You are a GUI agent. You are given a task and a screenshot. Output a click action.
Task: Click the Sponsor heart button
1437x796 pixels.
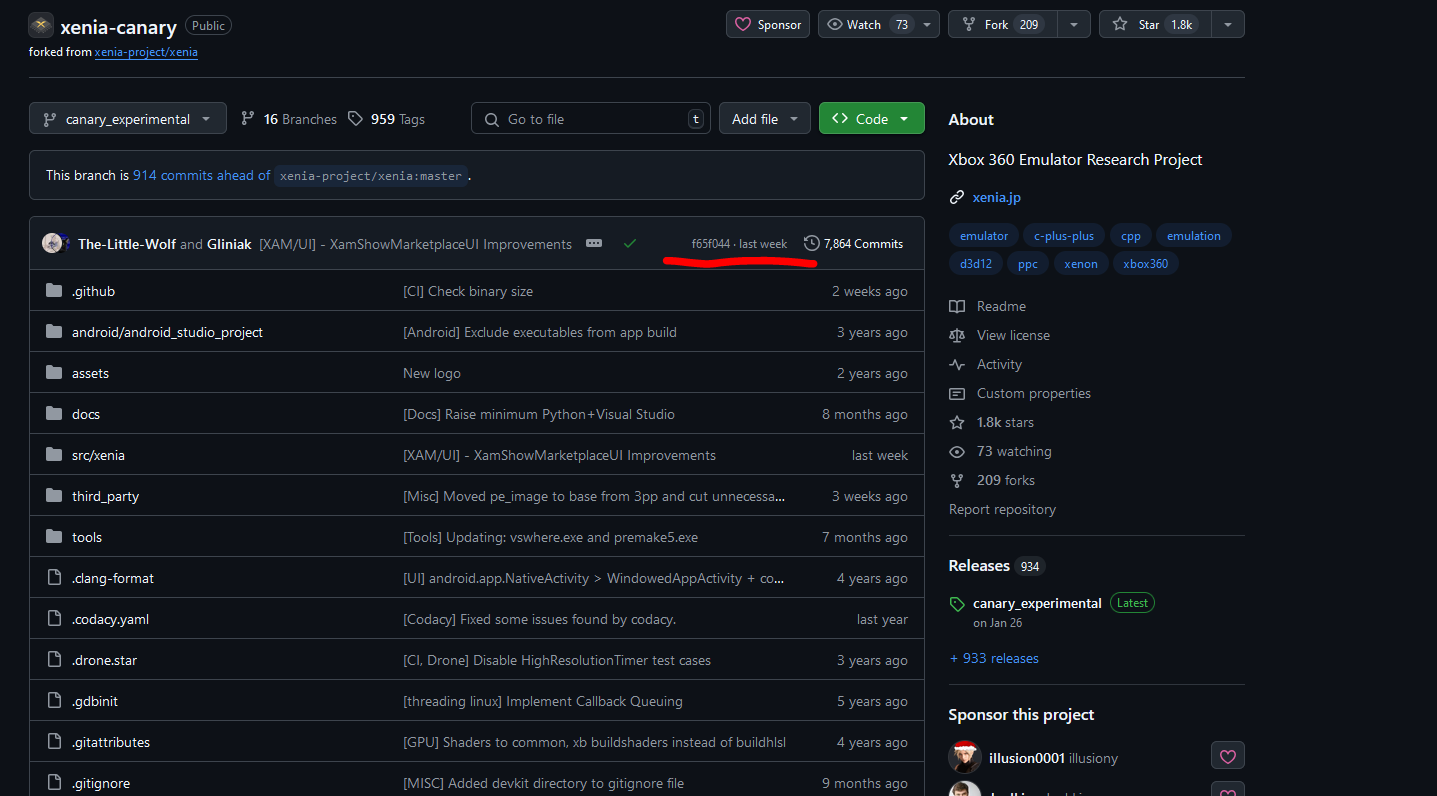click(x=768, y=25)
